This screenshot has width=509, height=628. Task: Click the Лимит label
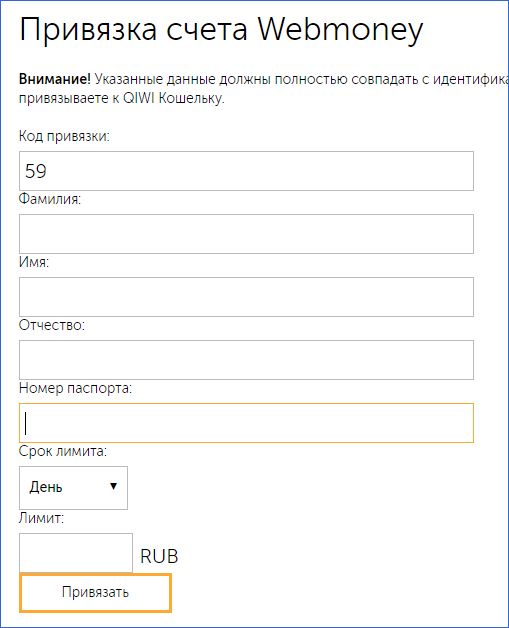[41, 518]
